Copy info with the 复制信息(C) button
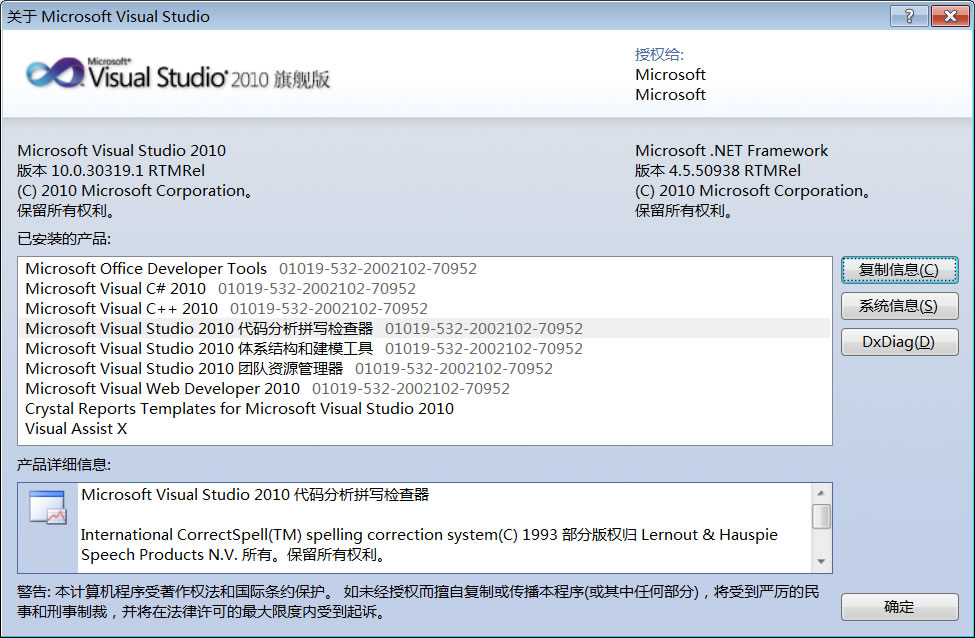Viewport: 975px width, 638px height. coord(899,270)
